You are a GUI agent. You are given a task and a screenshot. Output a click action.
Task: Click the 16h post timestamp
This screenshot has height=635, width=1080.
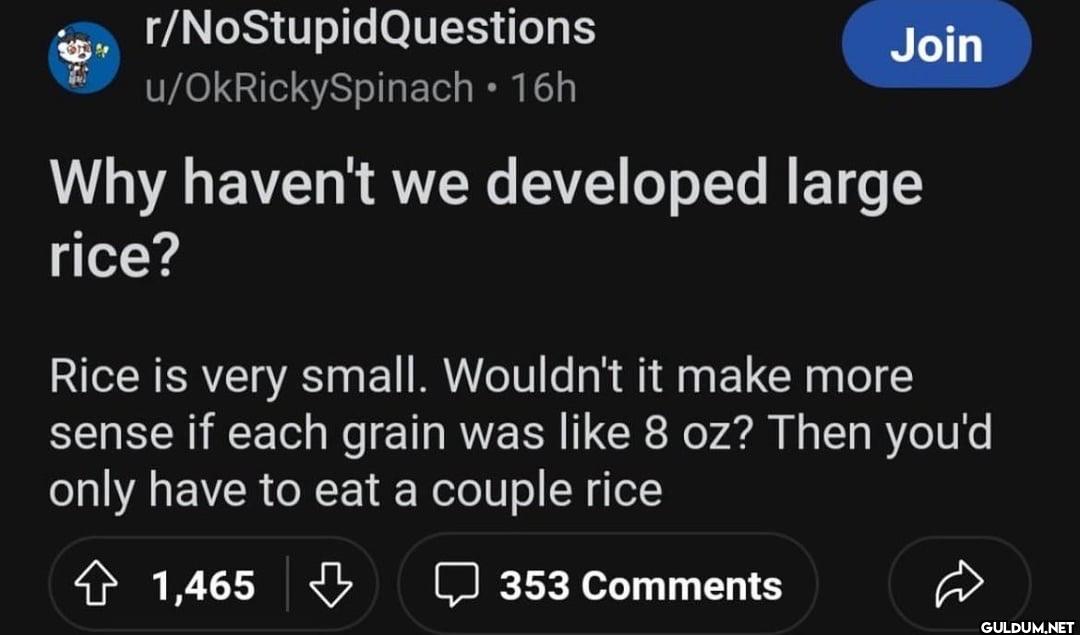tap(543, 89)
